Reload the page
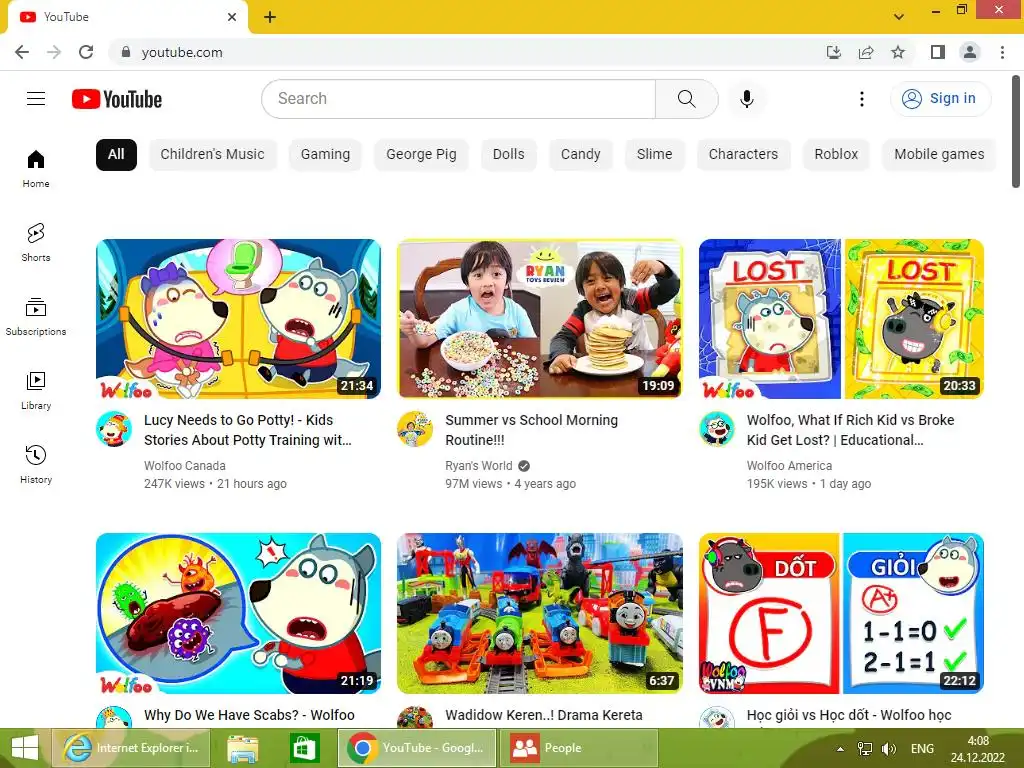Screen dimensions: 1024x768 tap(86, 52)
